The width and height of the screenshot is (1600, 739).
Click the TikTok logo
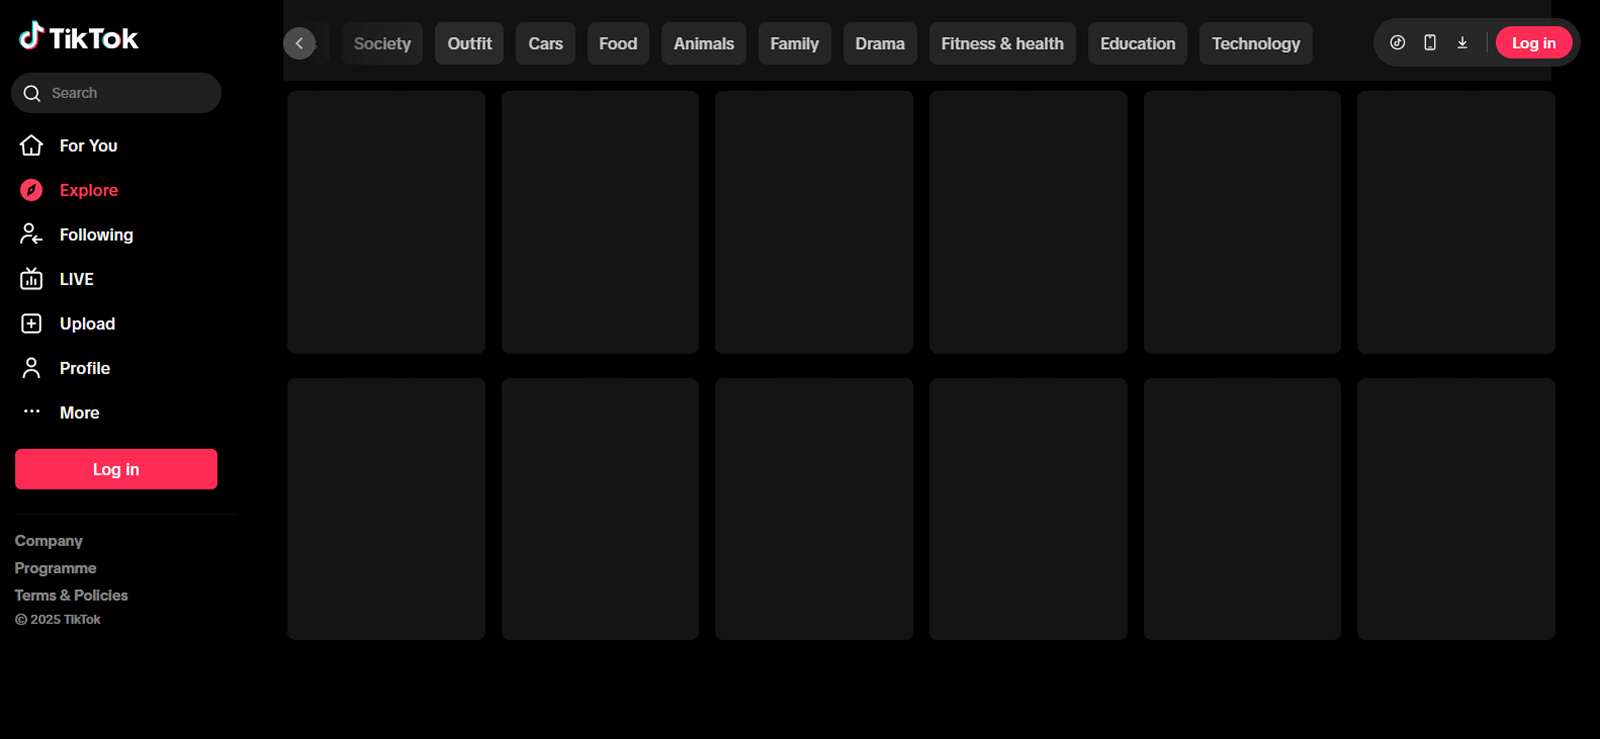[79, 37]
